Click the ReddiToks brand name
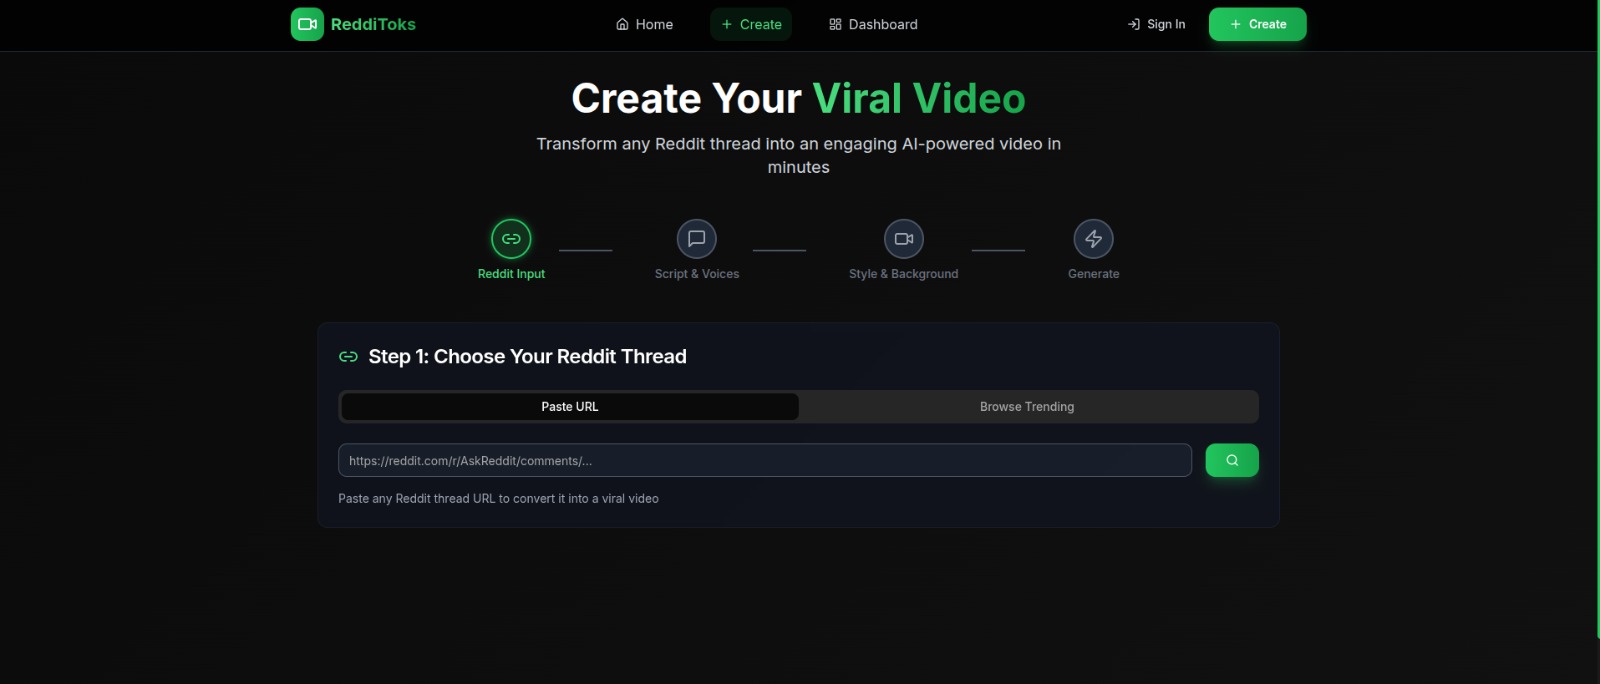The height and width of the screenshot is (684, 1600). click(373, 24)
